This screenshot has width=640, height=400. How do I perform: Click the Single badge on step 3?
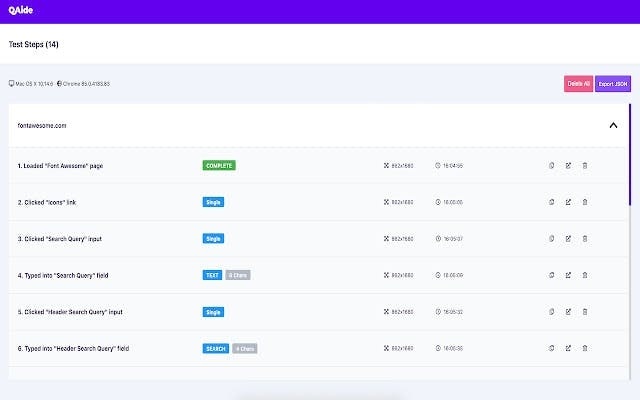tap(213, 239)
